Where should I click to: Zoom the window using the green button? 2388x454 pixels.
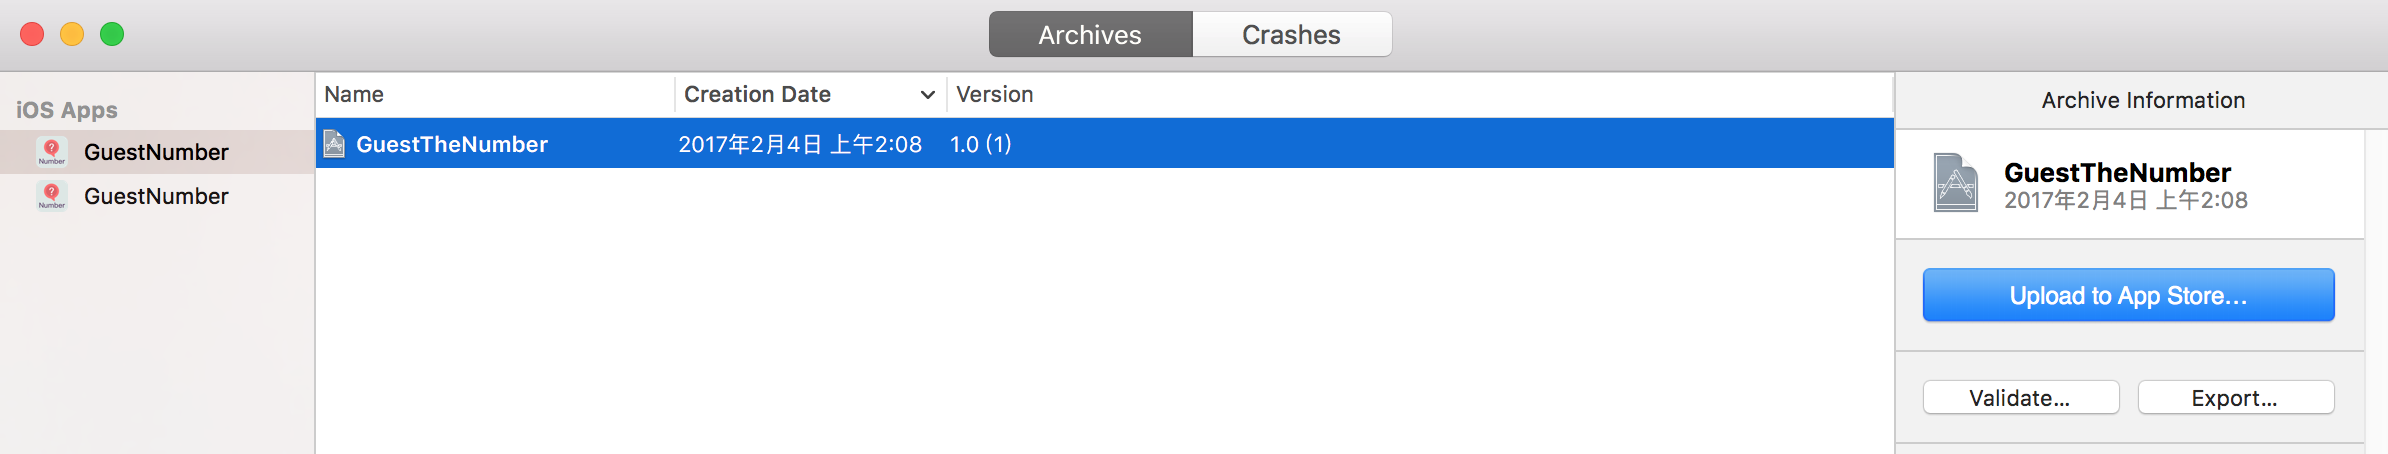pyautogui.click(x=112, y=34)
